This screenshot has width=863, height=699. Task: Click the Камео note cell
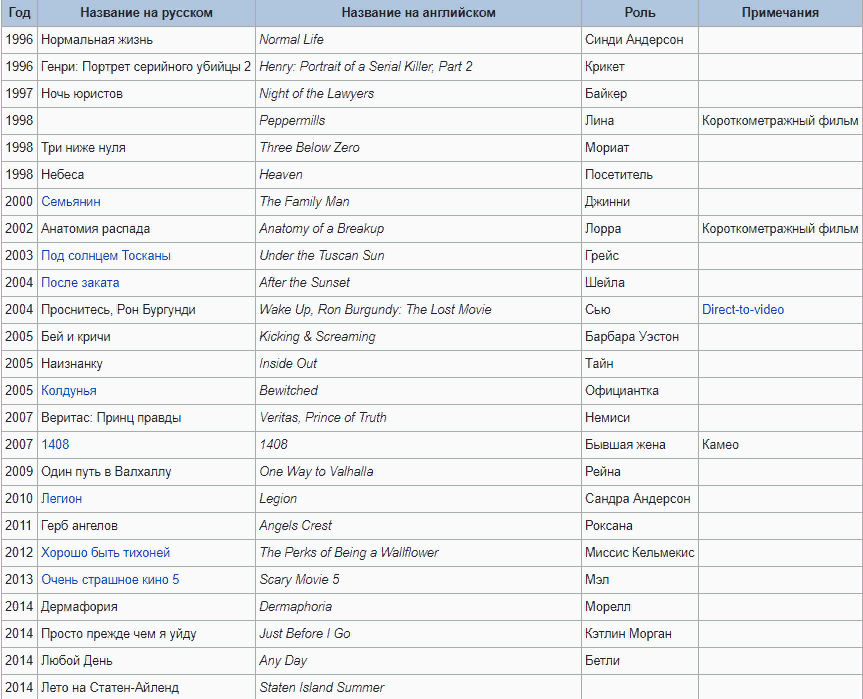click(x=780, y=444)
